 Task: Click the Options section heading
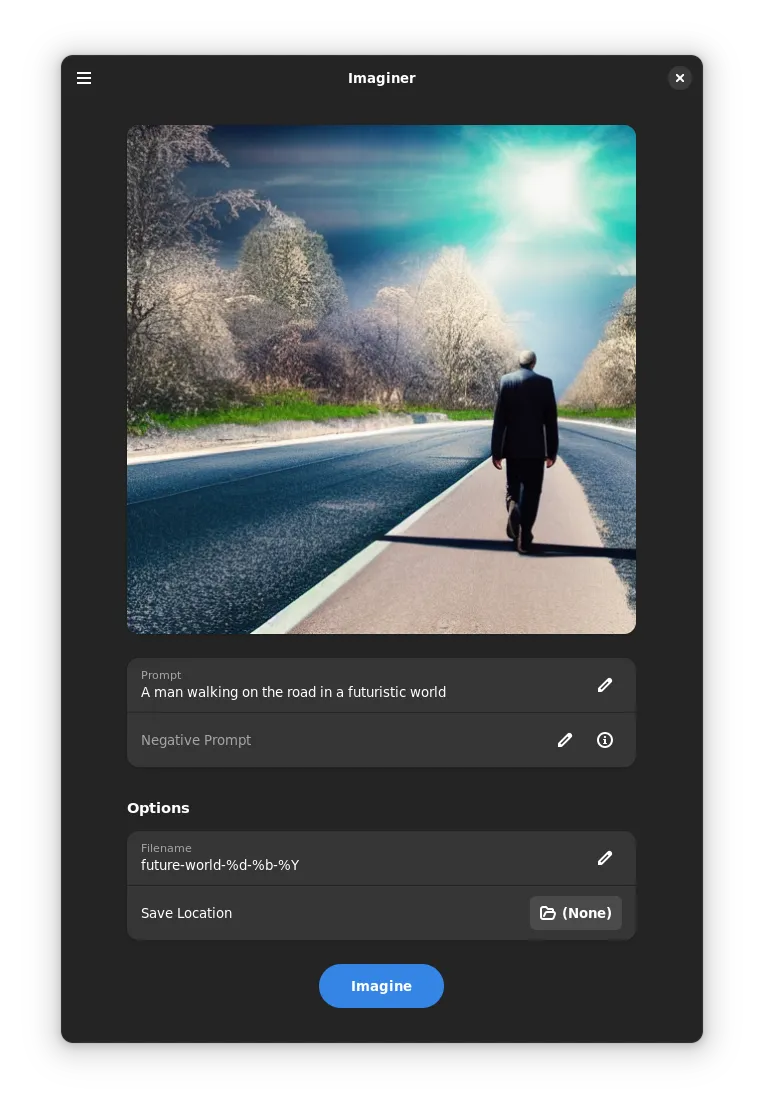(x=158, y=808)
